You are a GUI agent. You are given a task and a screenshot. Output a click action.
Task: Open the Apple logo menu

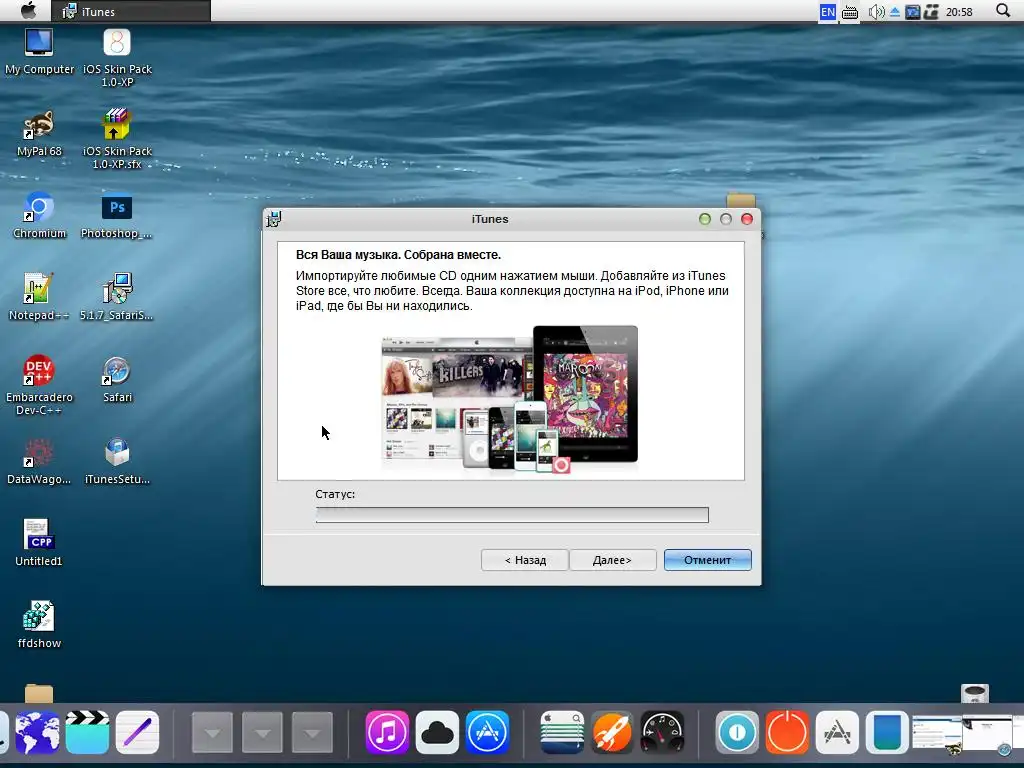pos(28,11)
